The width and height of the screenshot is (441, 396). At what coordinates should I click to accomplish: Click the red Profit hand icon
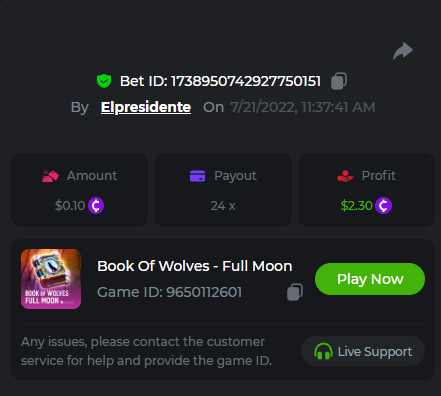point(345,176)
